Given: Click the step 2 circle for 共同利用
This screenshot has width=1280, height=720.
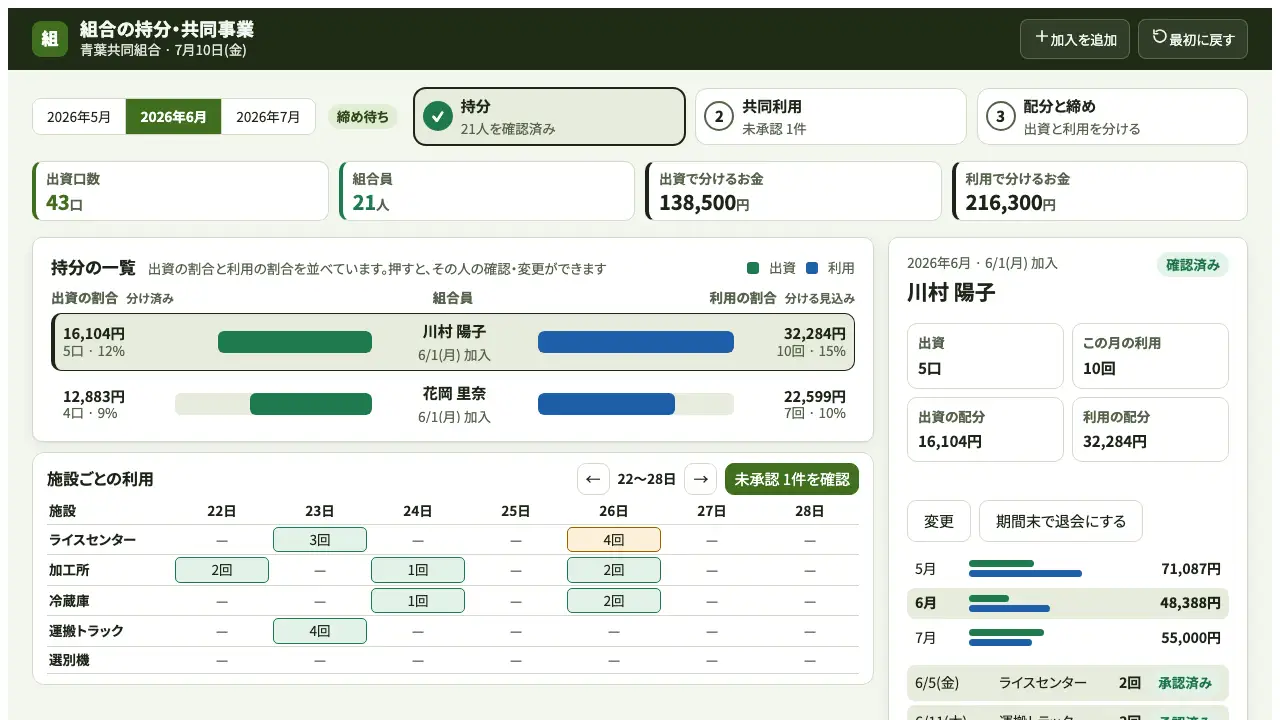Looking at the screenshot, I should pos(718,116).
